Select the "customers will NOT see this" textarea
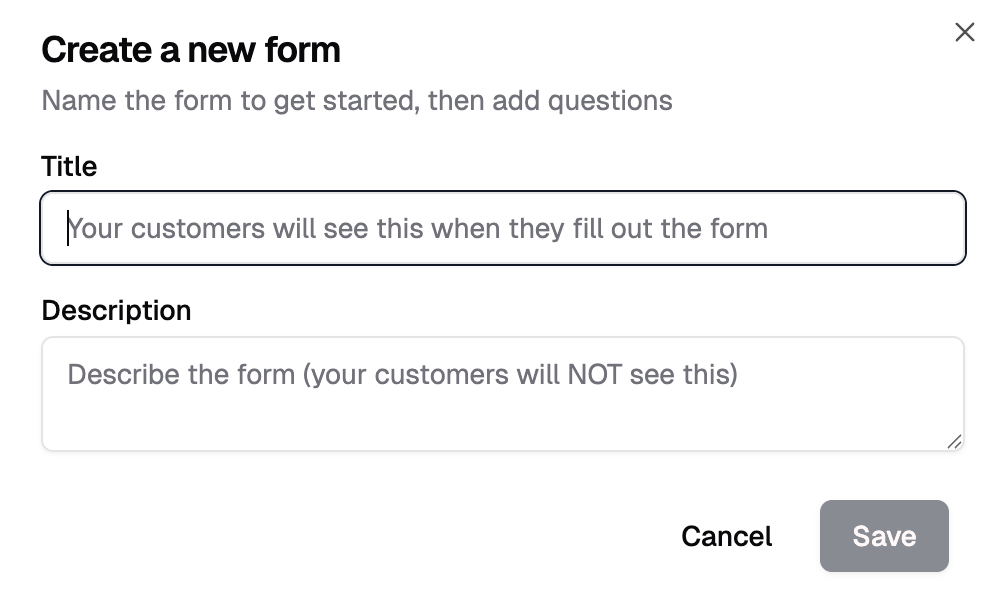 click(502, 393)
